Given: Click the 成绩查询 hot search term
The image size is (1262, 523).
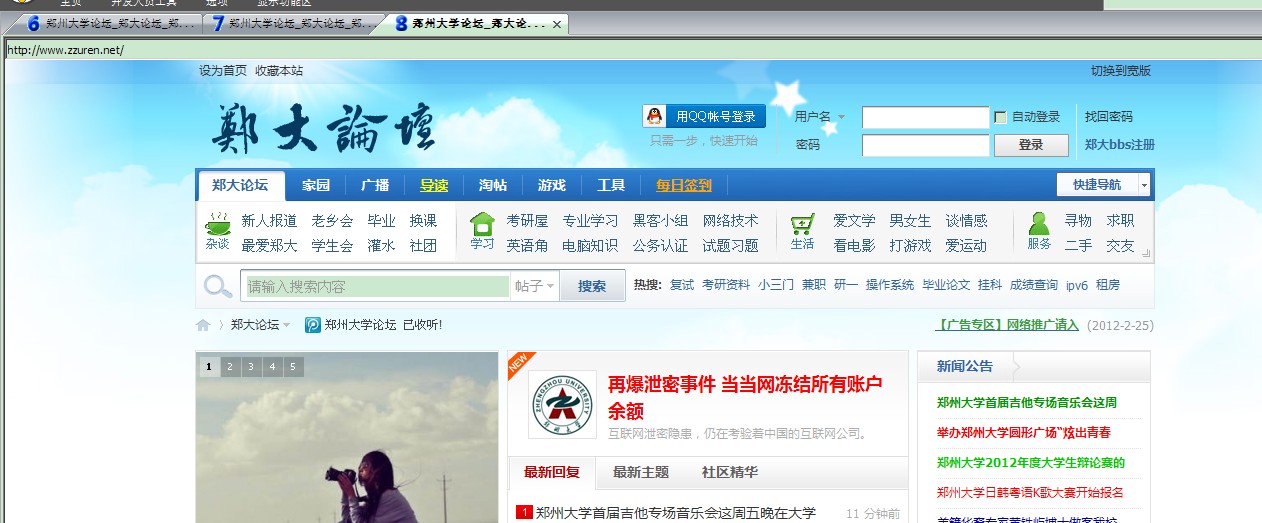Looking at the screenshot, I should 1034,285.
